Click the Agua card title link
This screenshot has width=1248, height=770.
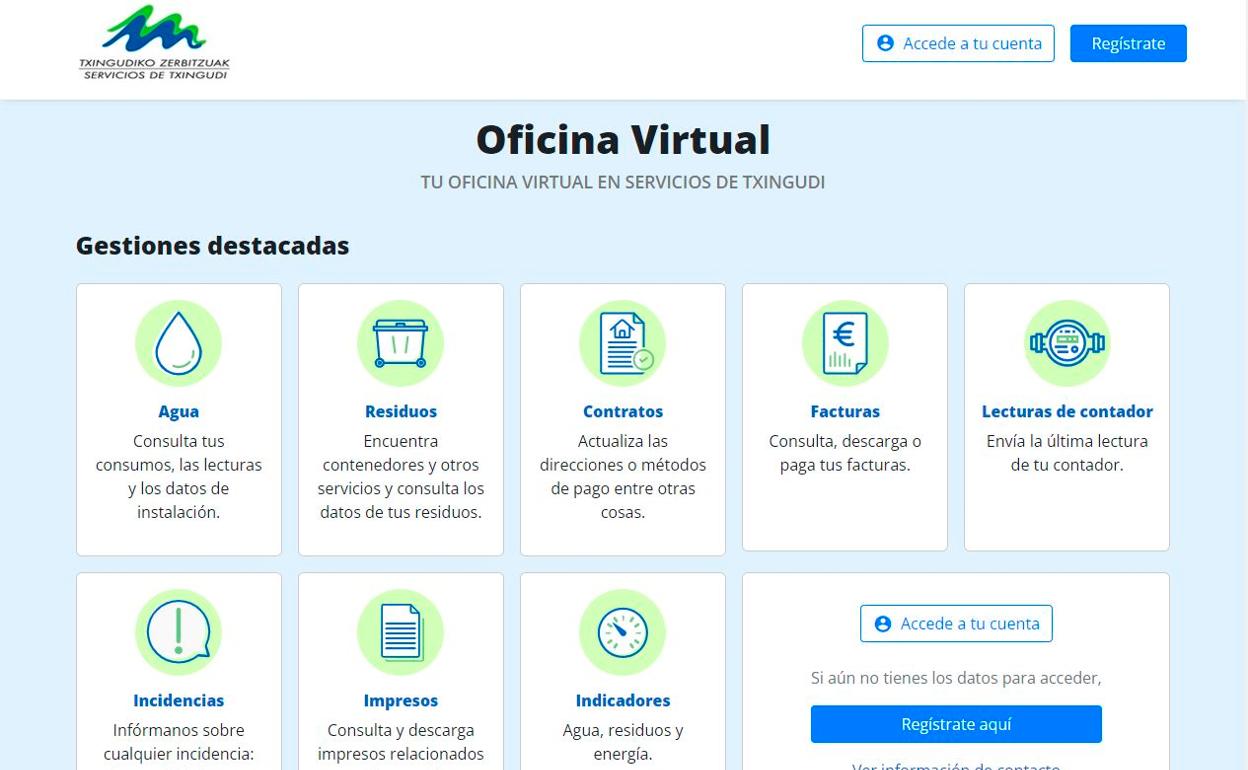(178, 411)
